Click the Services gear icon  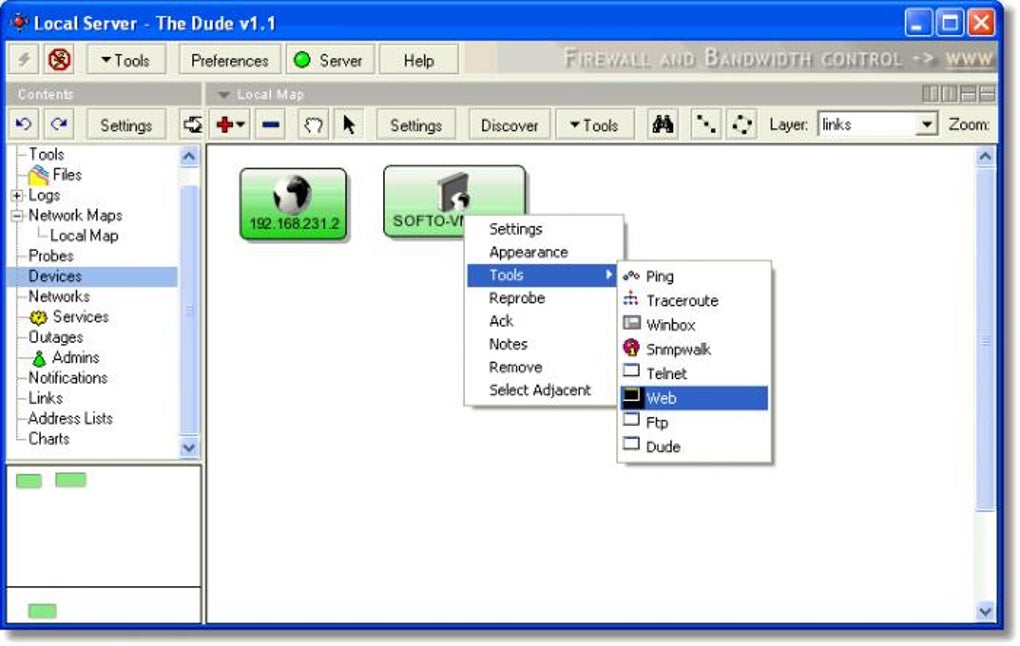coord(38,317)
